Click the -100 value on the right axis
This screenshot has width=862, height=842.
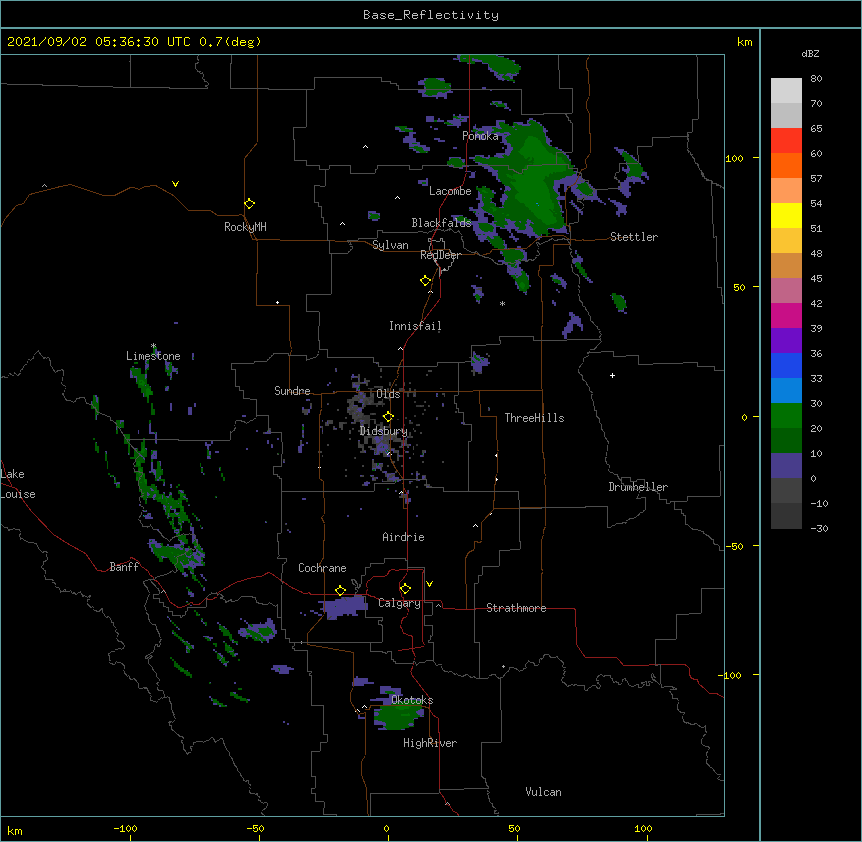(x=731, y=675)
